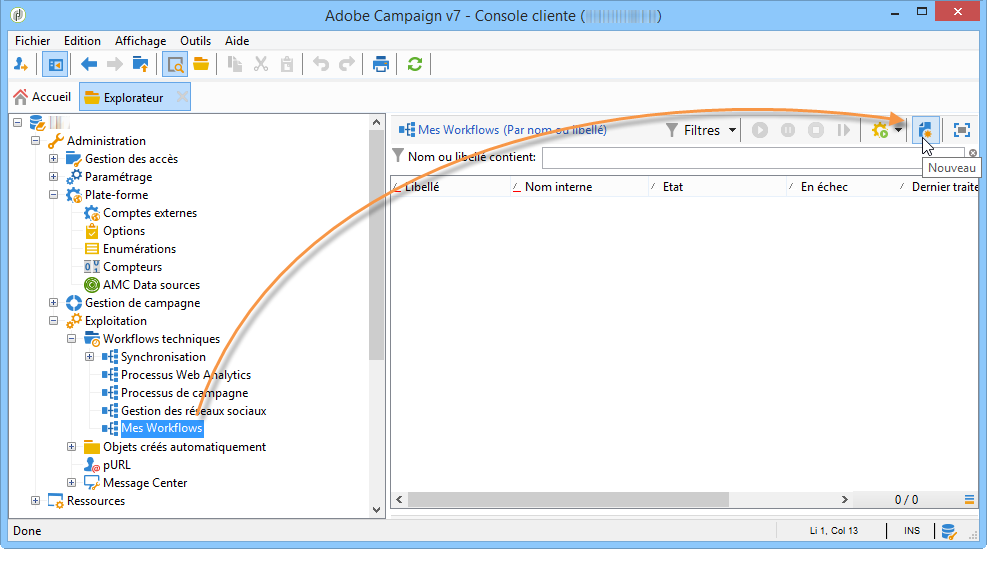
Task: Expand the Message Center node
Action: pyautogui.click(x=71, y=483)
